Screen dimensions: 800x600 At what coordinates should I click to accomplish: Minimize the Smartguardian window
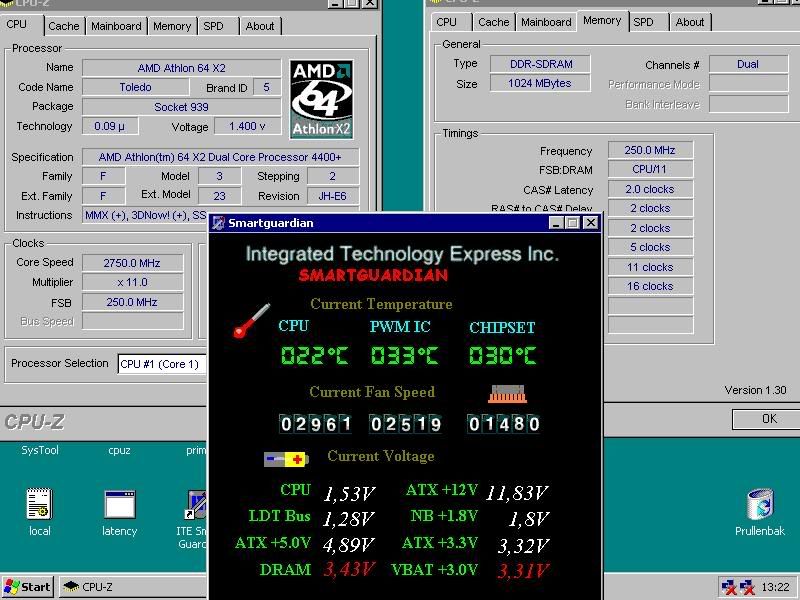tap(556, 223)
